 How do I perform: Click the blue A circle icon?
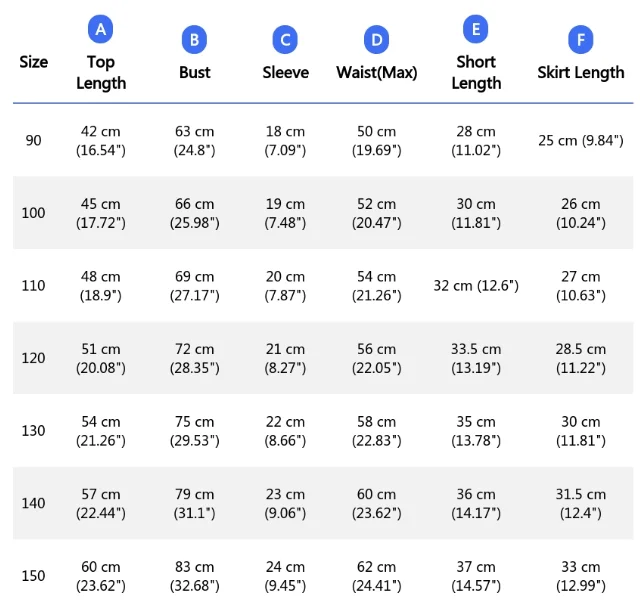point(100,29)
